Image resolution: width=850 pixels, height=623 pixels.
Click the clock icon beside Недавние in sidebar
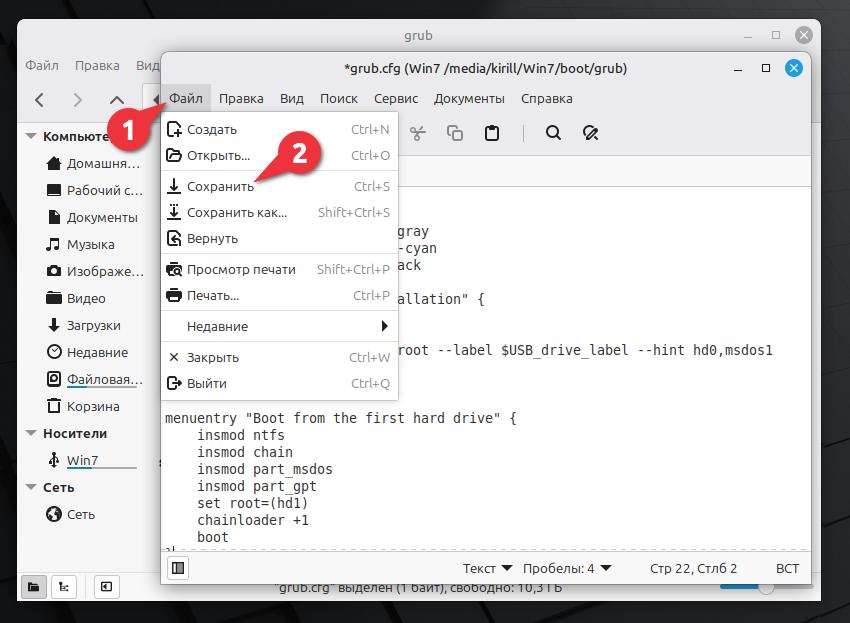pyautogui.click(x=54, y=352)
